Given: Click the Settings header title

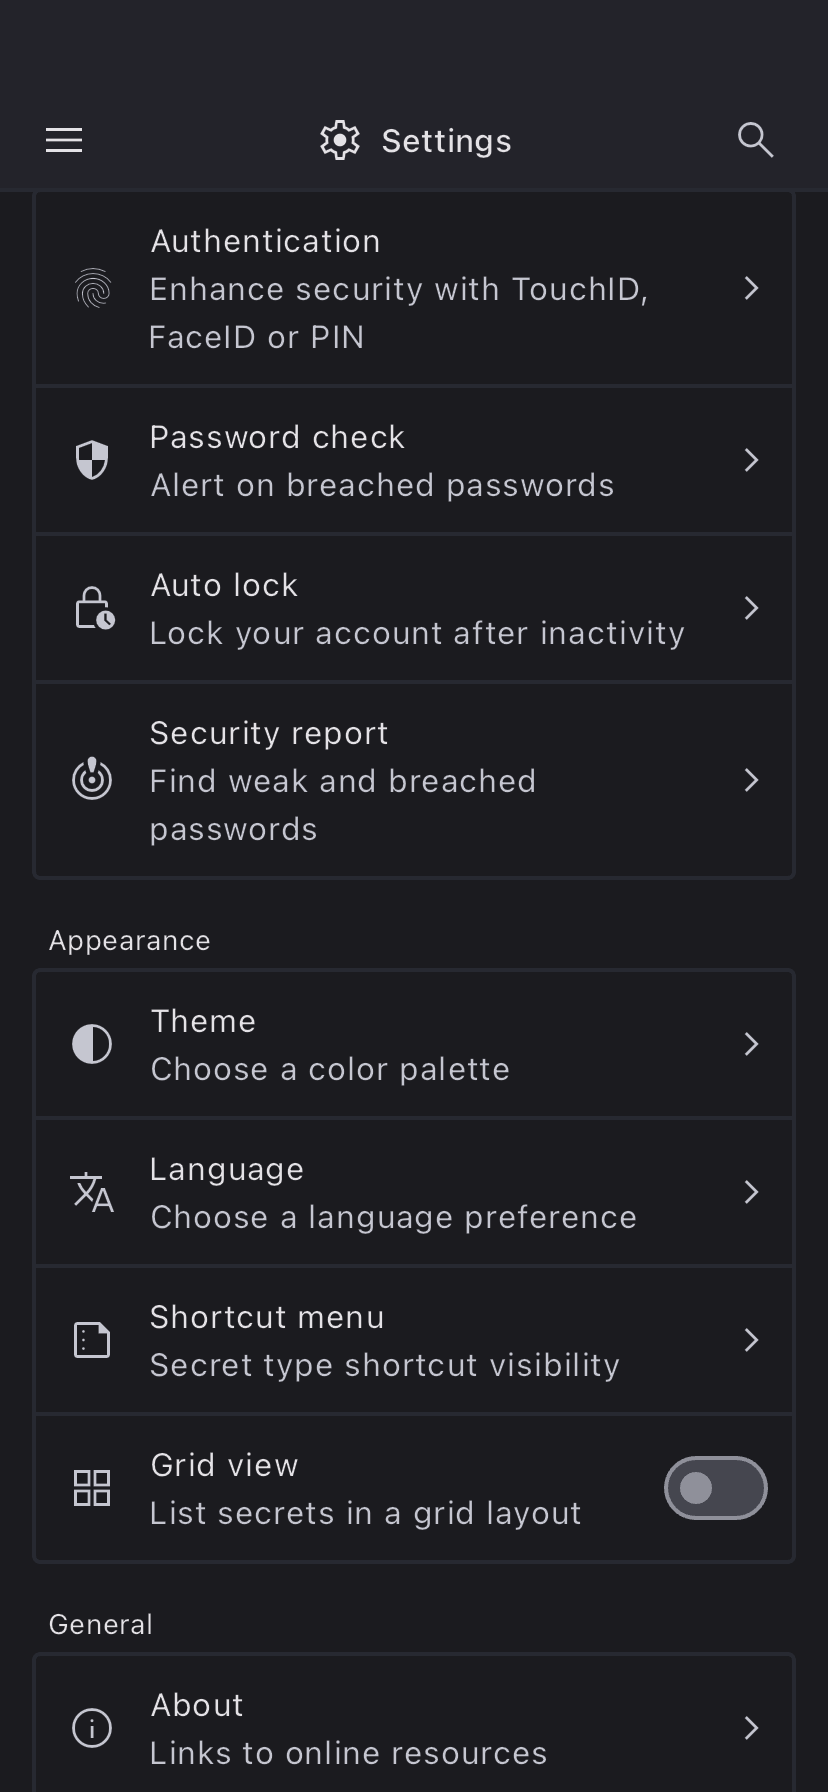Looking at the screenshot, I should [x=446, y=141].
